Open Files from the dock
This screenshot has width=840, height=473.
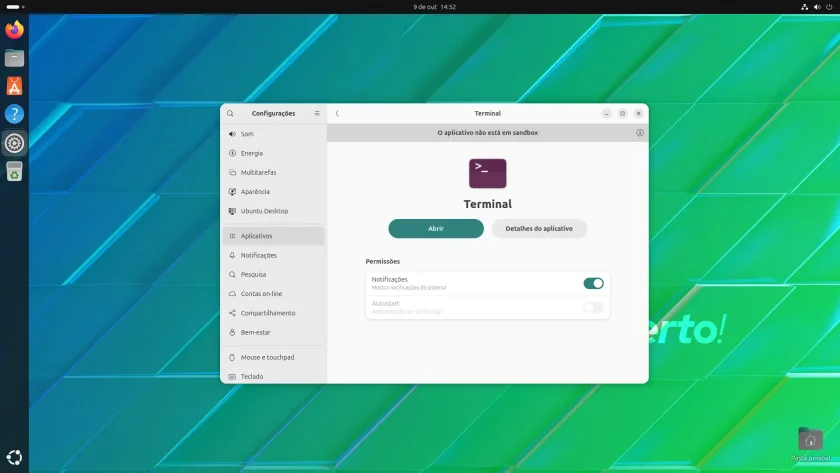point(14,58)
